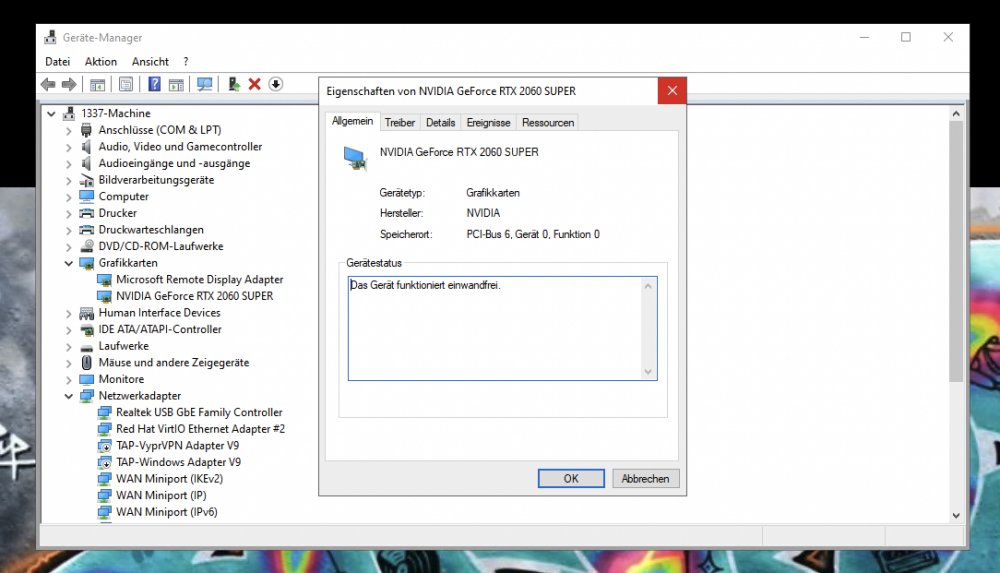The height and width of the screenshot is (573, 1000).
Task: Minimize the Geräte-Manager window
Action: 864,37
